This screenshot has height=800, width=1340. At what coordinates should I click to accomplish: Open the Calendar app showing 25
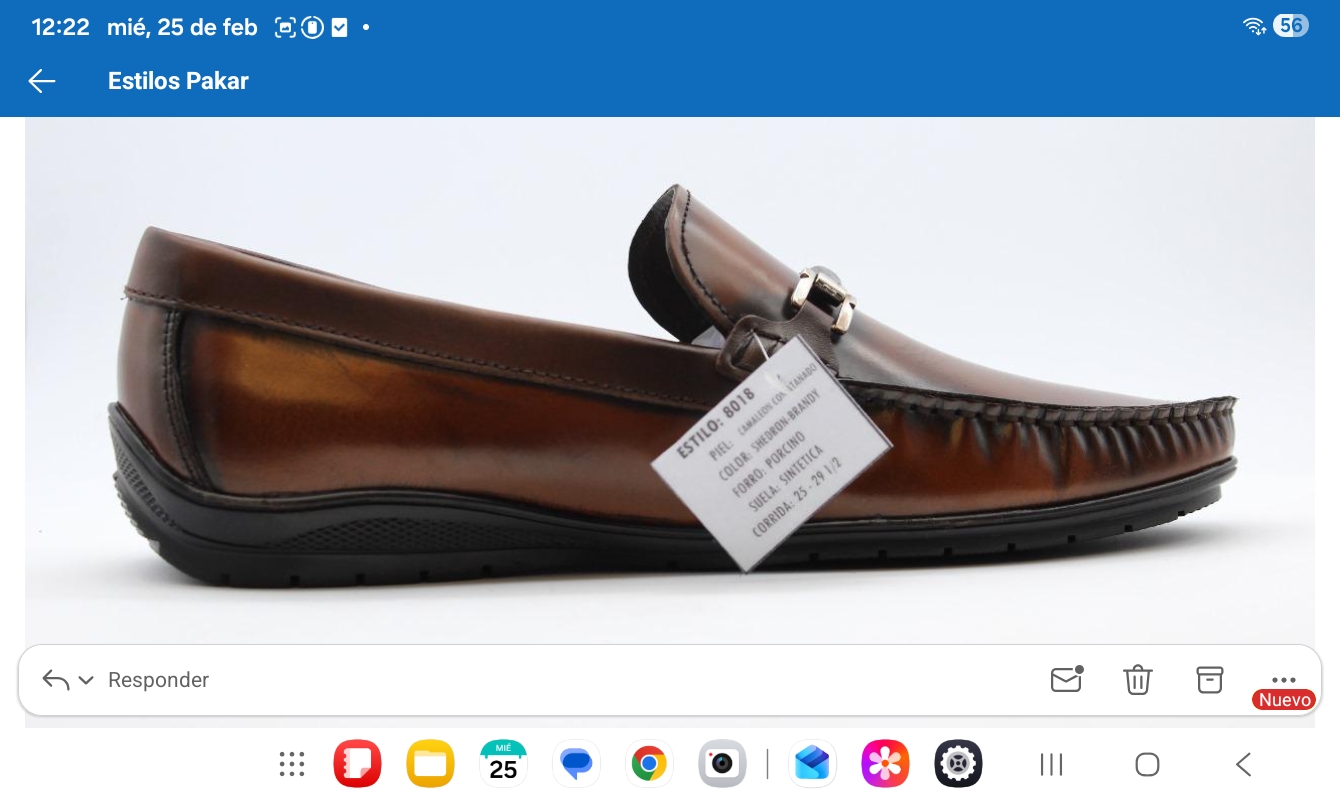pos(503,765)
